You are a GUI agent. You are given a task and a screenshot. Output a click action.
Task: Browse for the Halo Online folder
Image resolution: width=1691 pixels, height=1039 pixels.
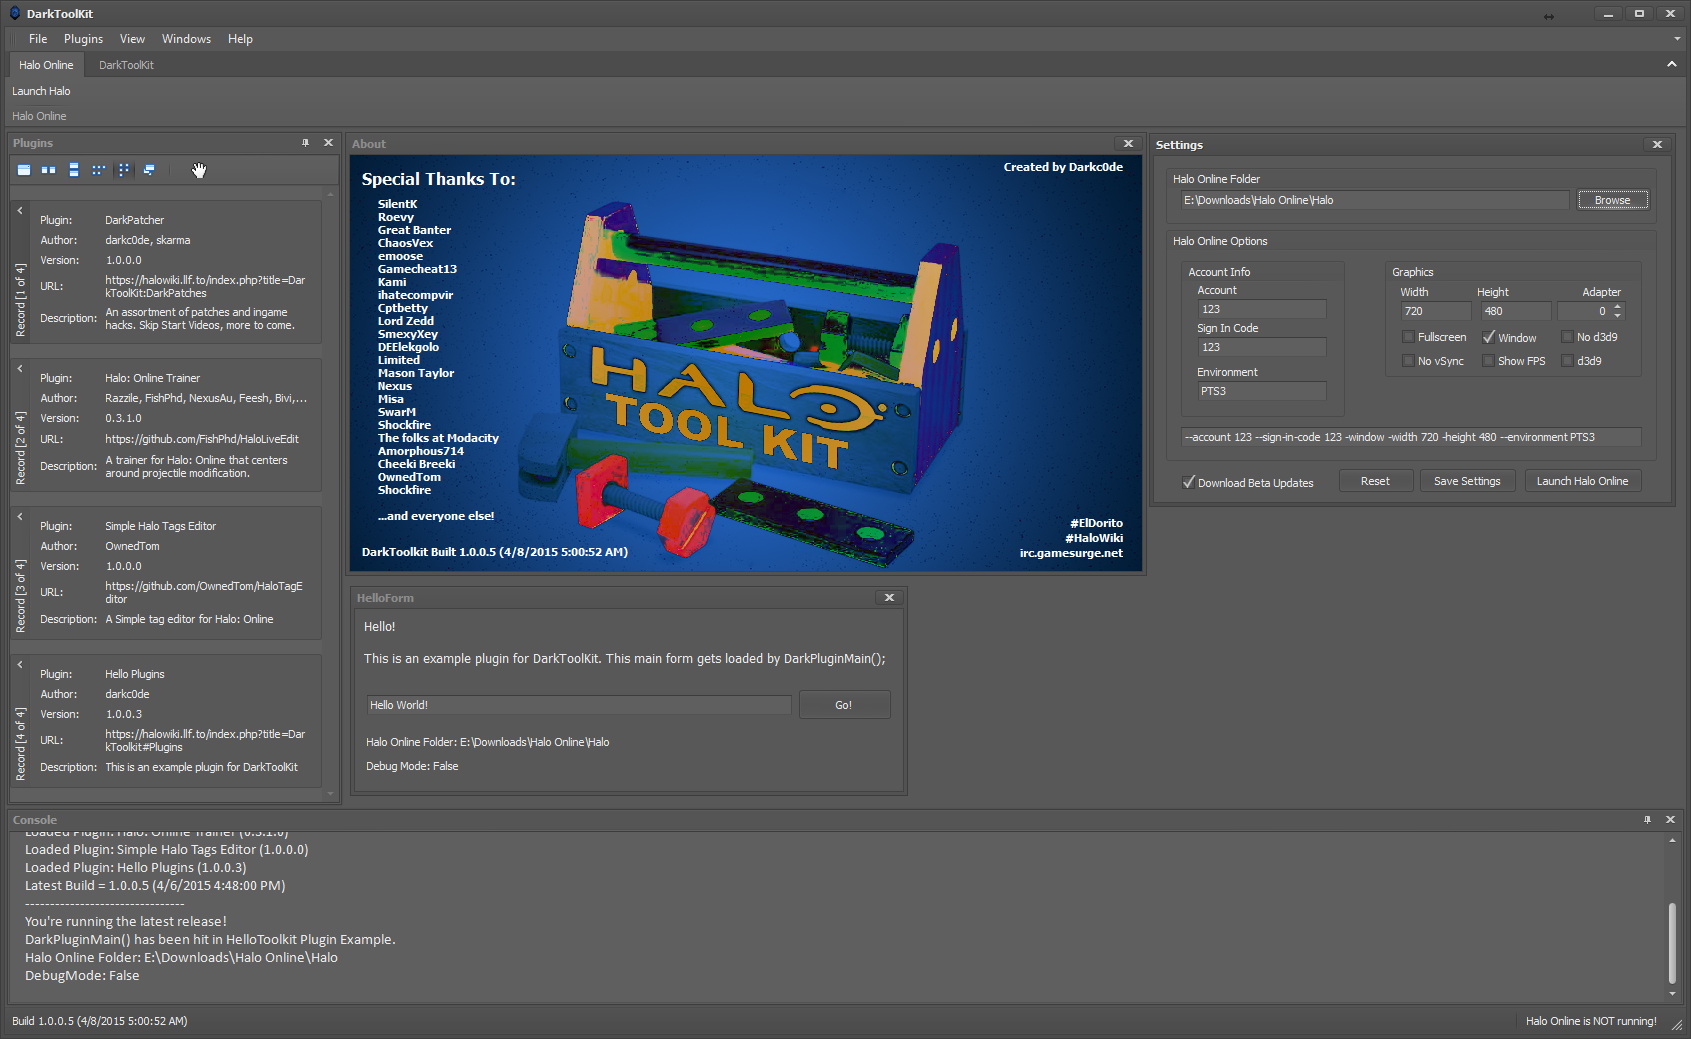pos(1611,199)
